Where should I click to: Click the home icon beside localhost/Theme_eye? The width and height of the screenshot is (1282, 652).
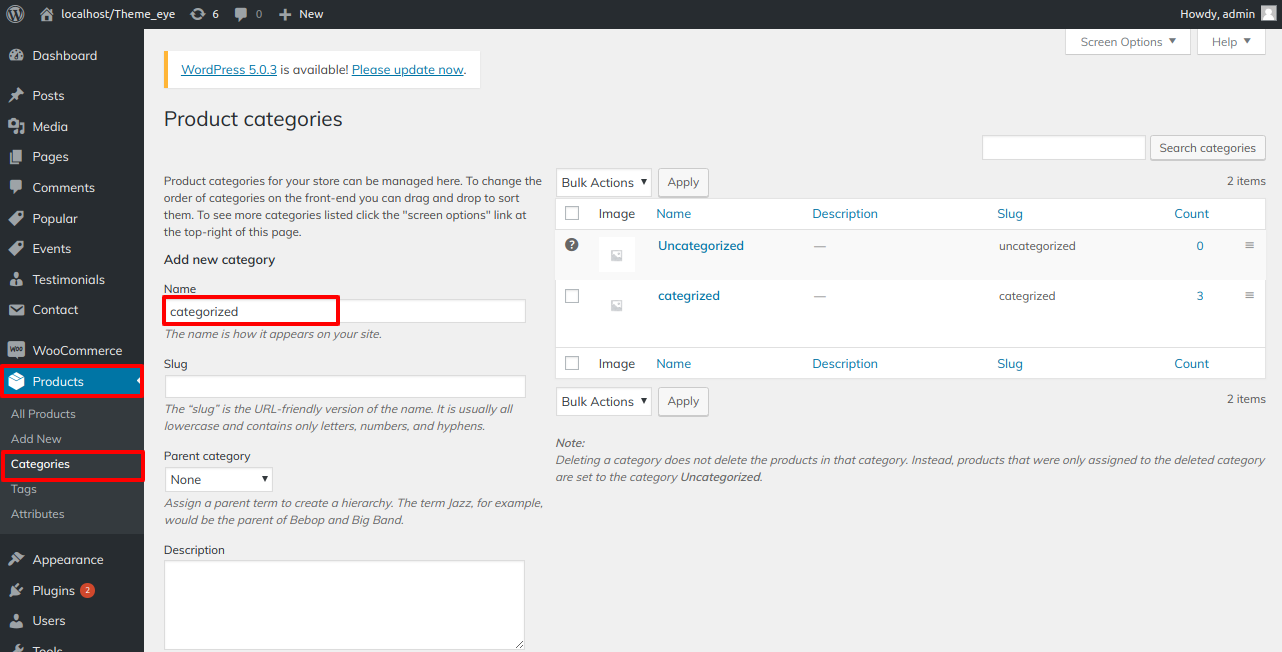coord(47,14)
